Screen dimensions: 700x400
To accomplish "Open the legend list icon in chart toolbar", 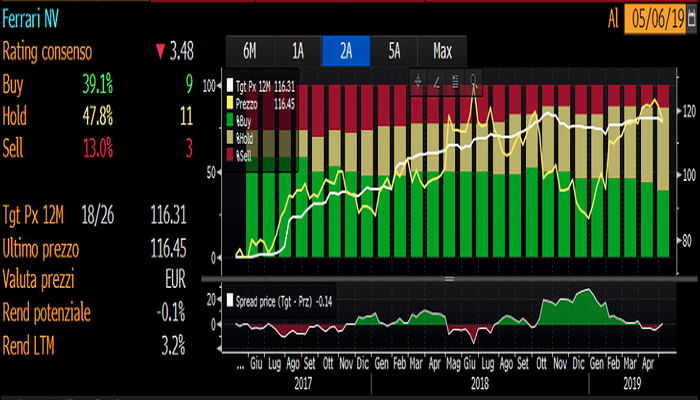I will pos(455,81).
